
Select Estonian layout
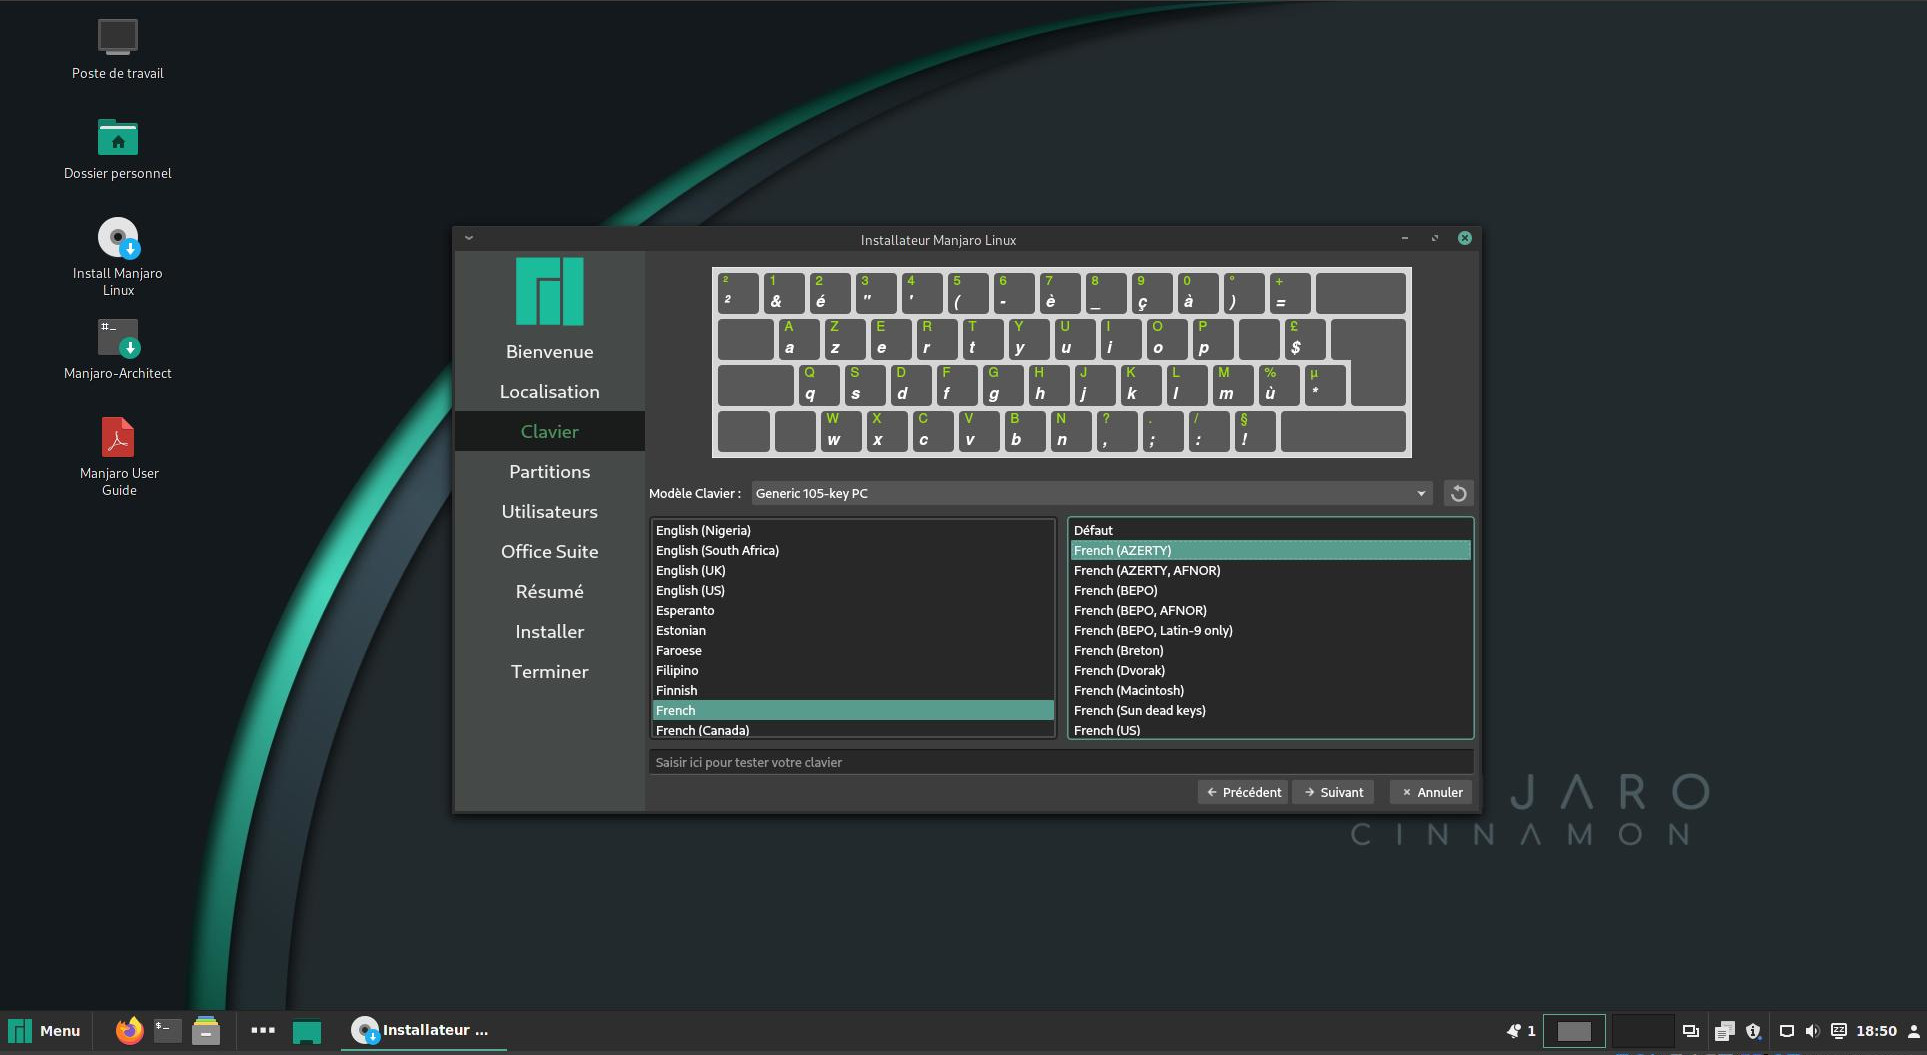[x=853, y=630]
